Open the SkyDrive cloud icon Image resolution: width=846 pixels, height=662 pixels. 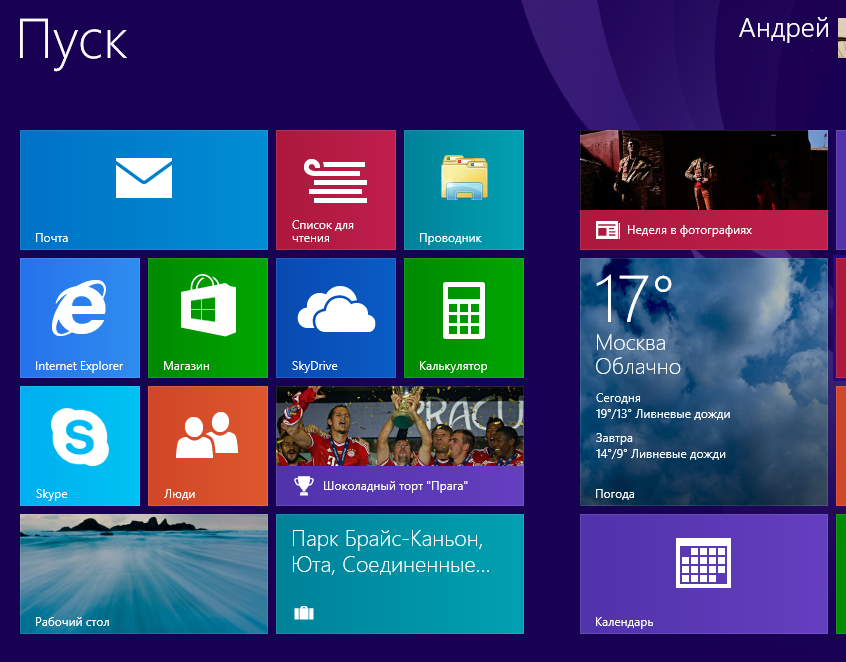pos(336,309)
